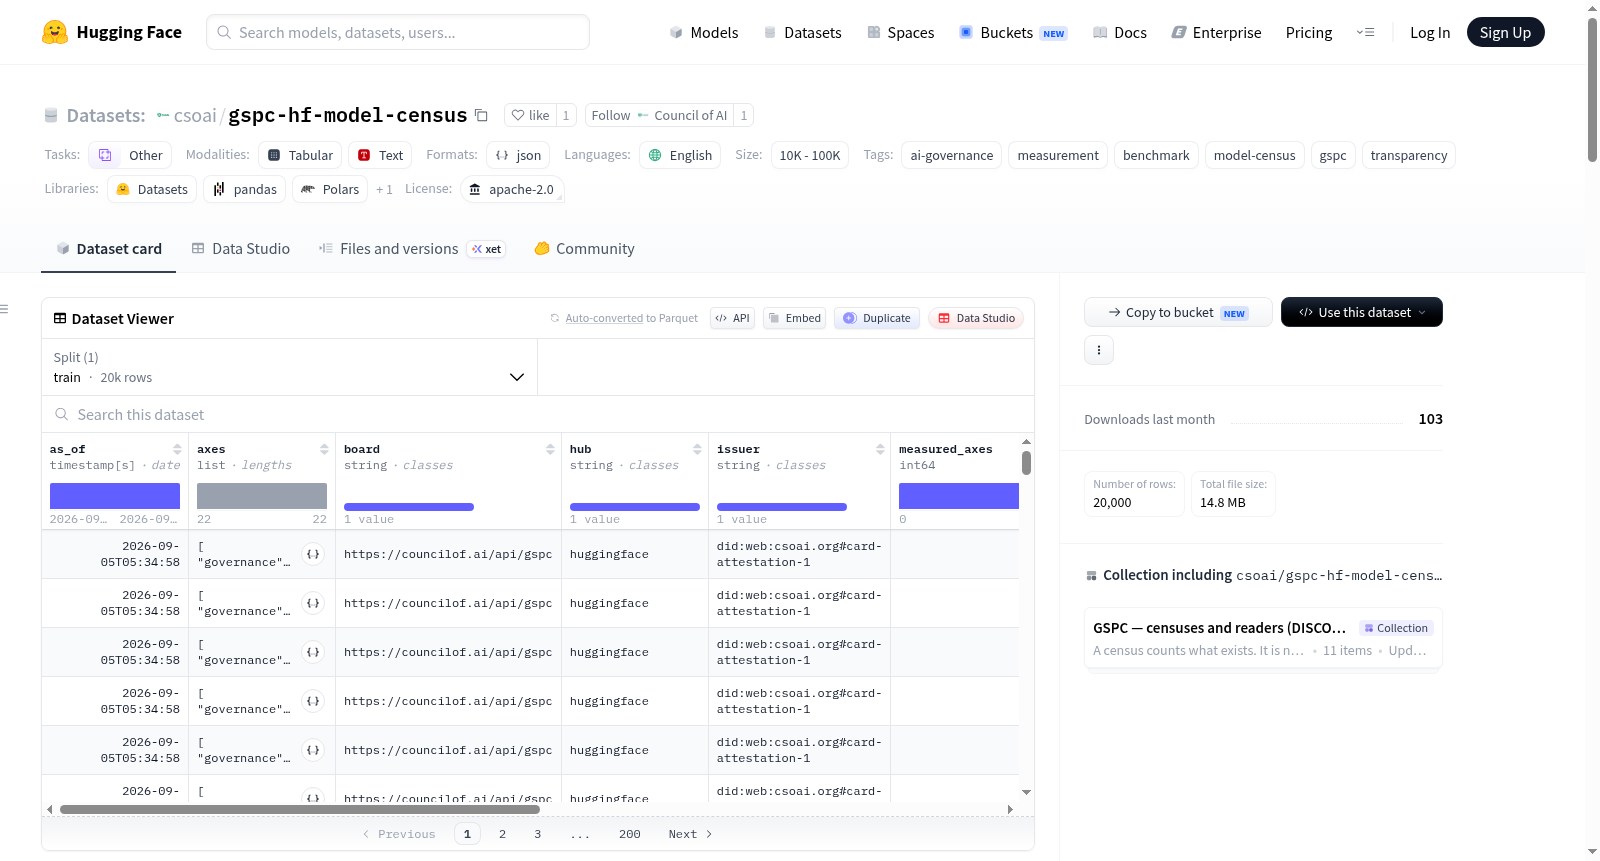Open the csoai organization link
This screenshot has height=861, width=1600.
click(x=194, y=115)
